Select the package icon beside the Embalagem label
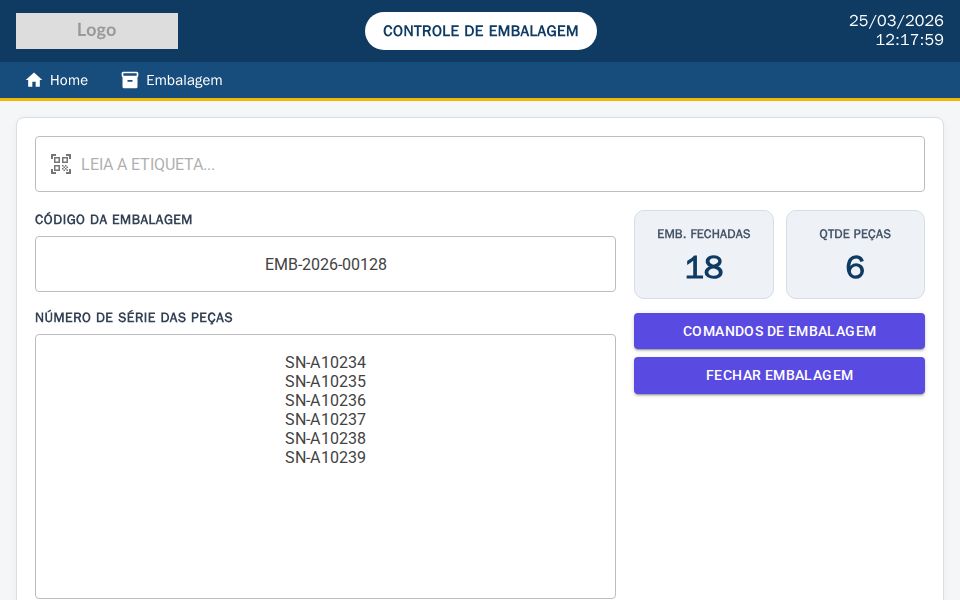The image size is (960, 600). pyautogui.click(x=130, y=80)
